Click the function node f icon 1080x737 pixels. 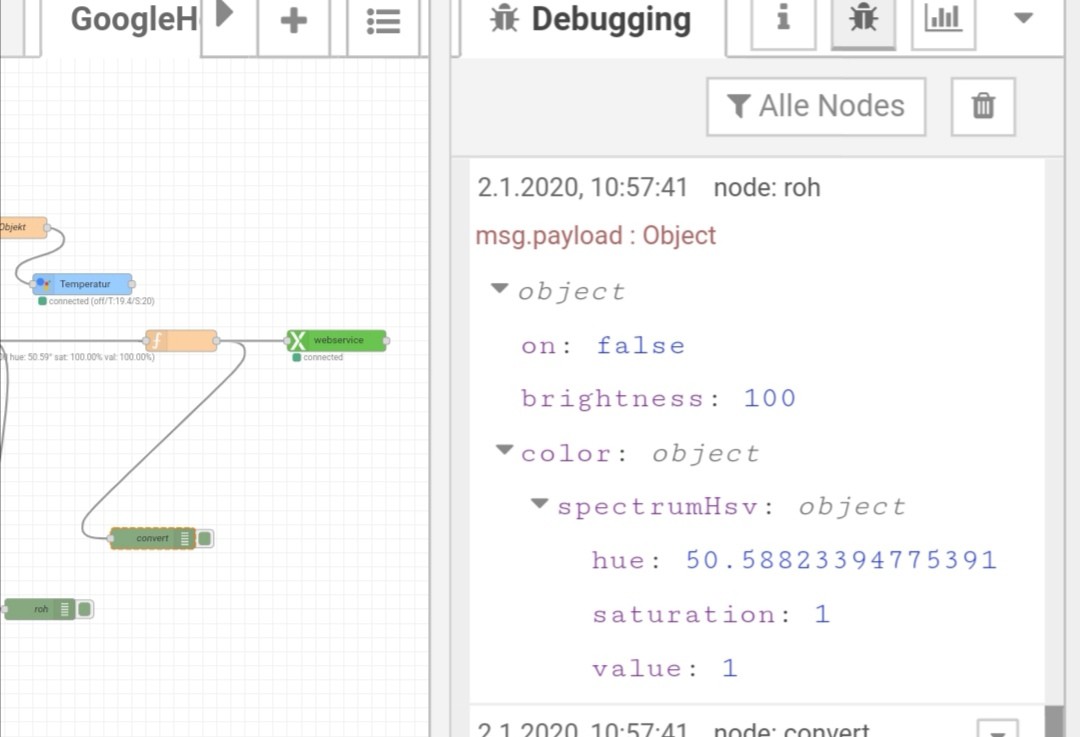coord(156,341)
